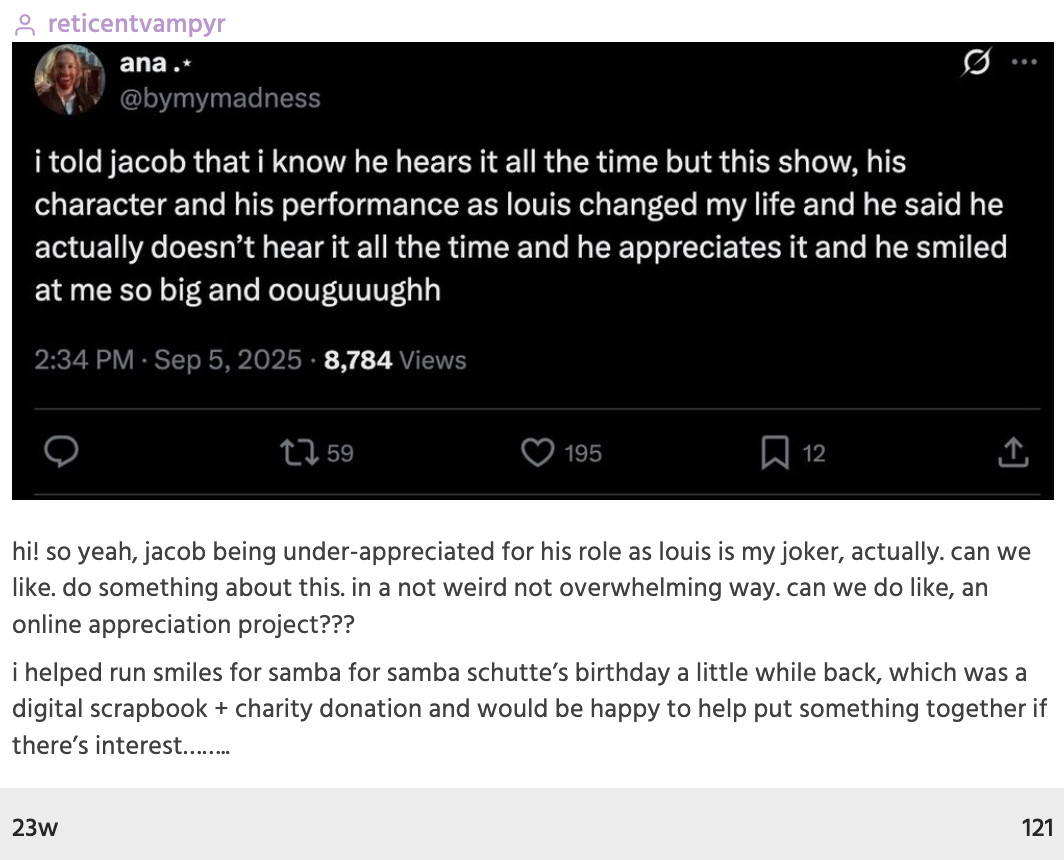Viewport: 1064px width, 860px height.
Task: Click the retweet count 59
Action: click(340, 454)
